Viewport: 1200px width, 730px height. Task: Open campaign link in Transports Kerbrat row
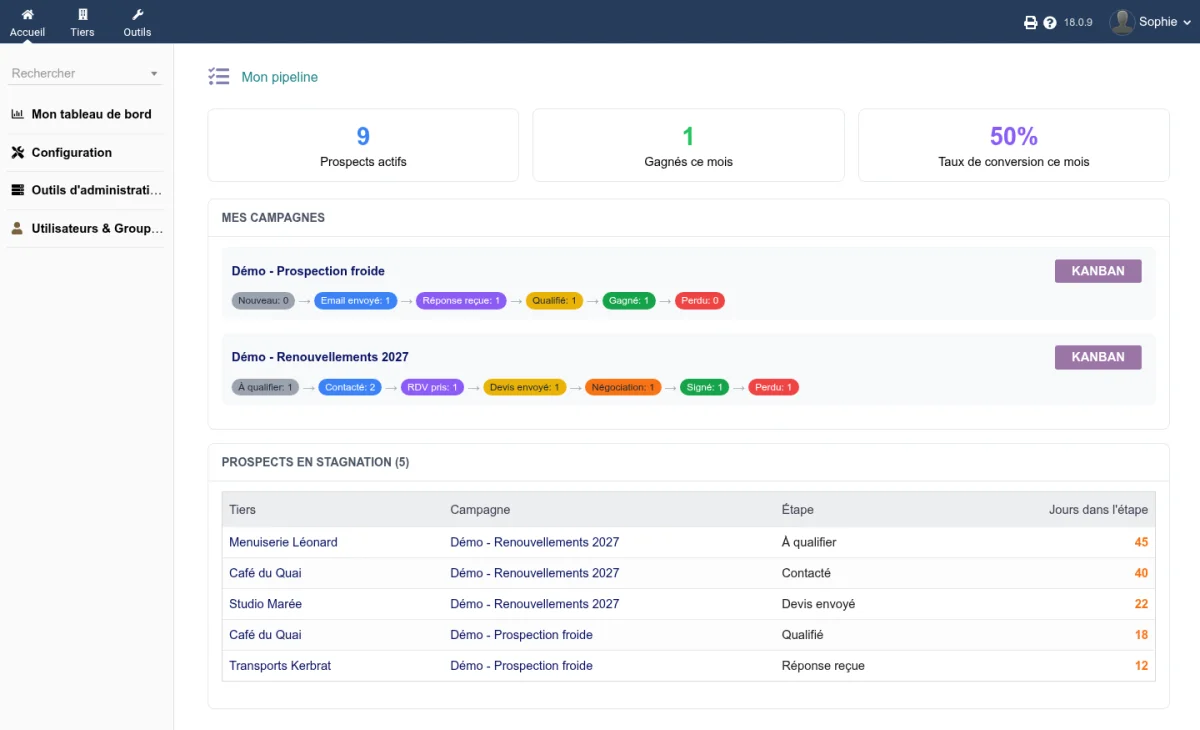tap(521, 666)
